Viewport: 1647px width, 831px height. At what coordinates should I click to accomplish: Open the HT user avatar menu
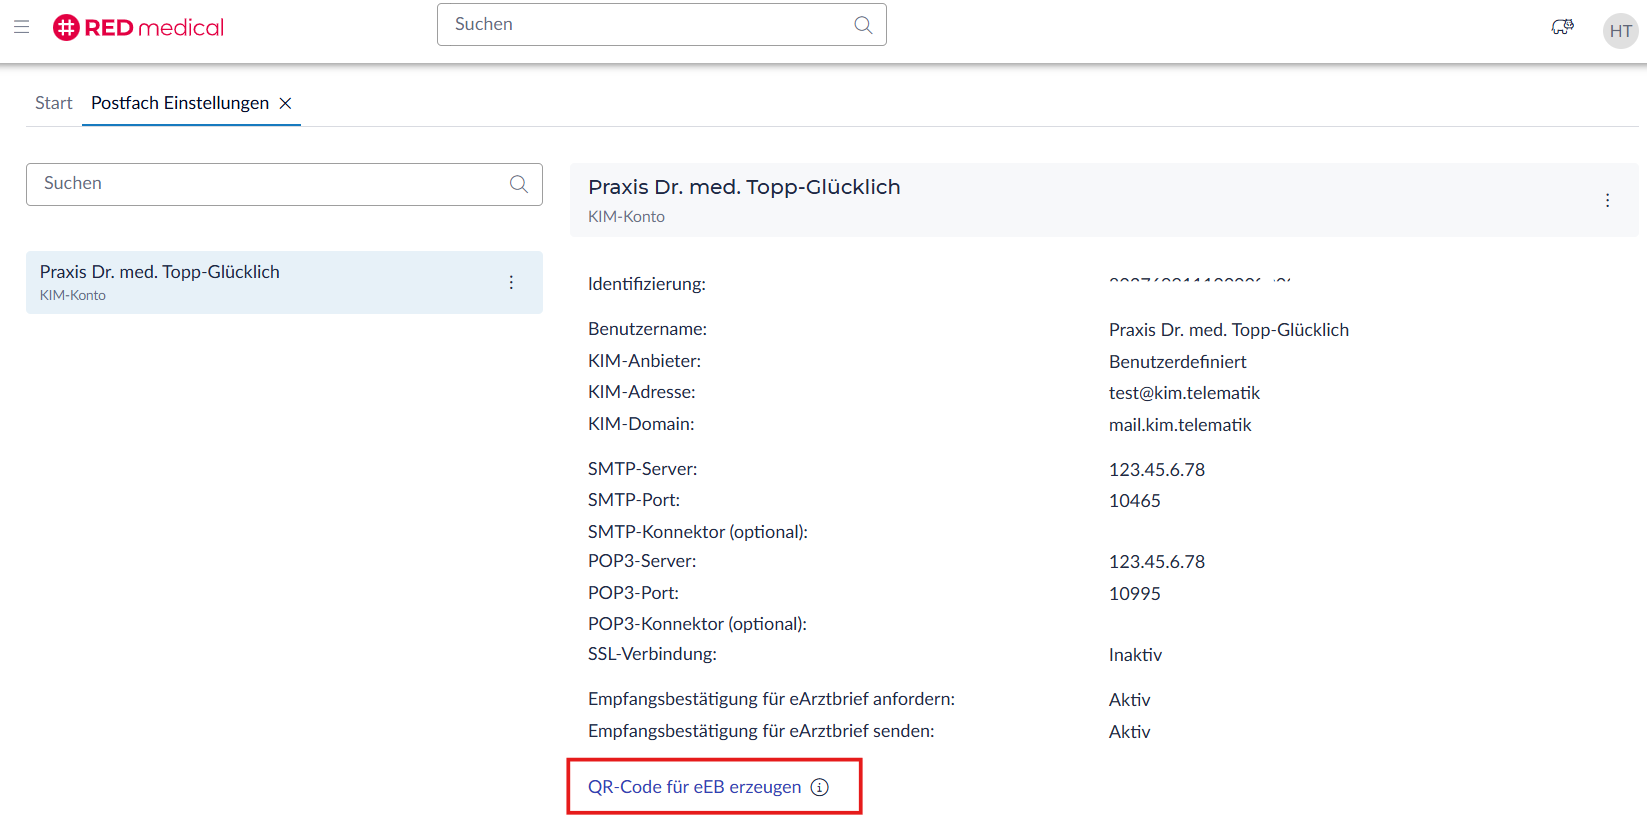tap(1620, 31)
